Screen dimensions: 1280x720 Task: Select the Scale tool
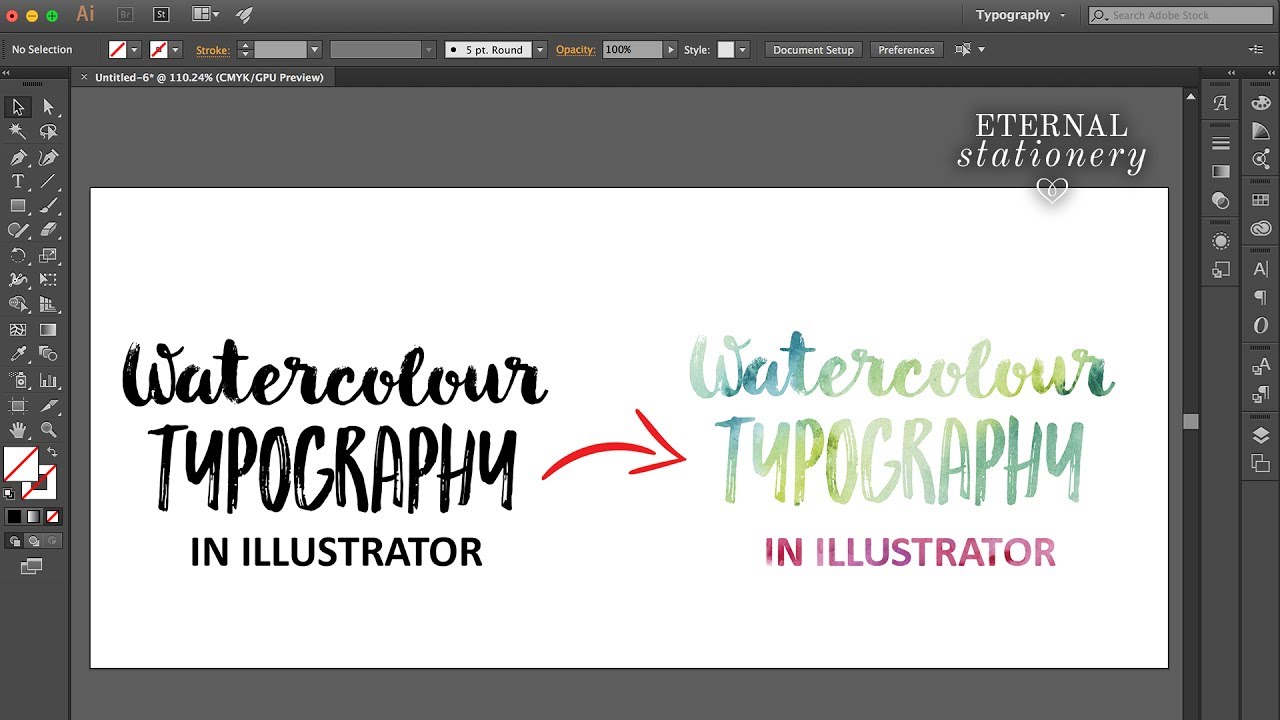(48, 255)
